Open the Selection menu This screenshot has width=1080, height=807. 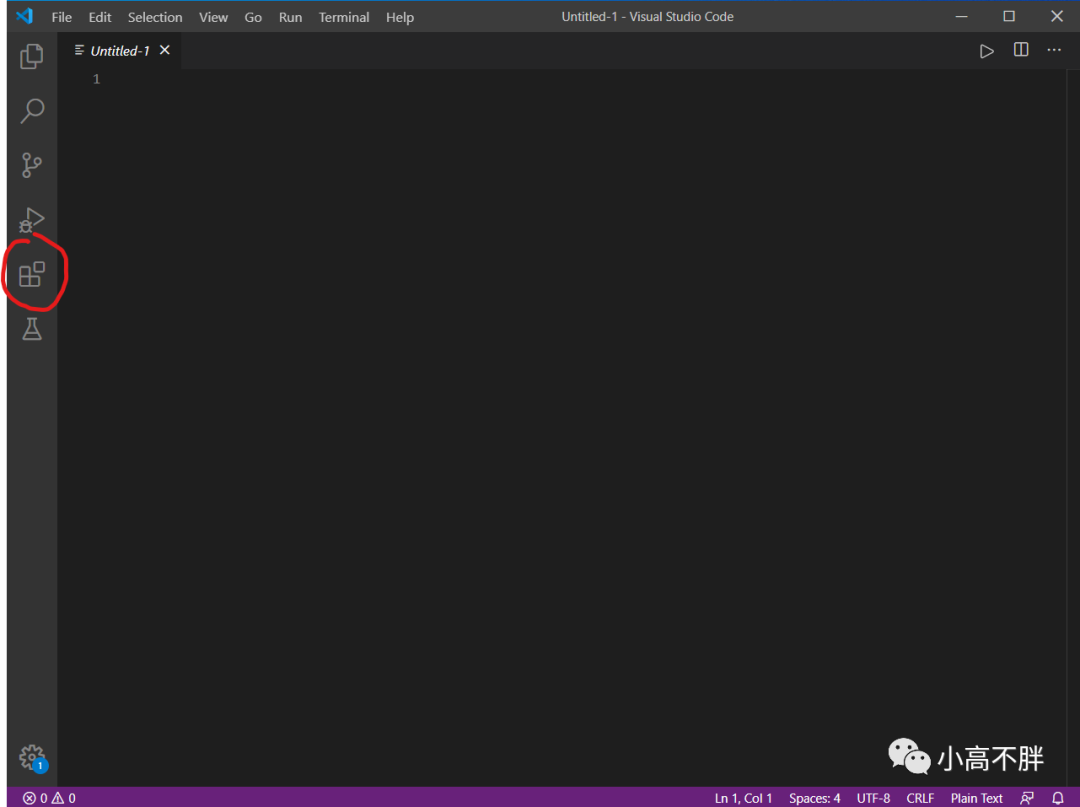tap(155, 17)
